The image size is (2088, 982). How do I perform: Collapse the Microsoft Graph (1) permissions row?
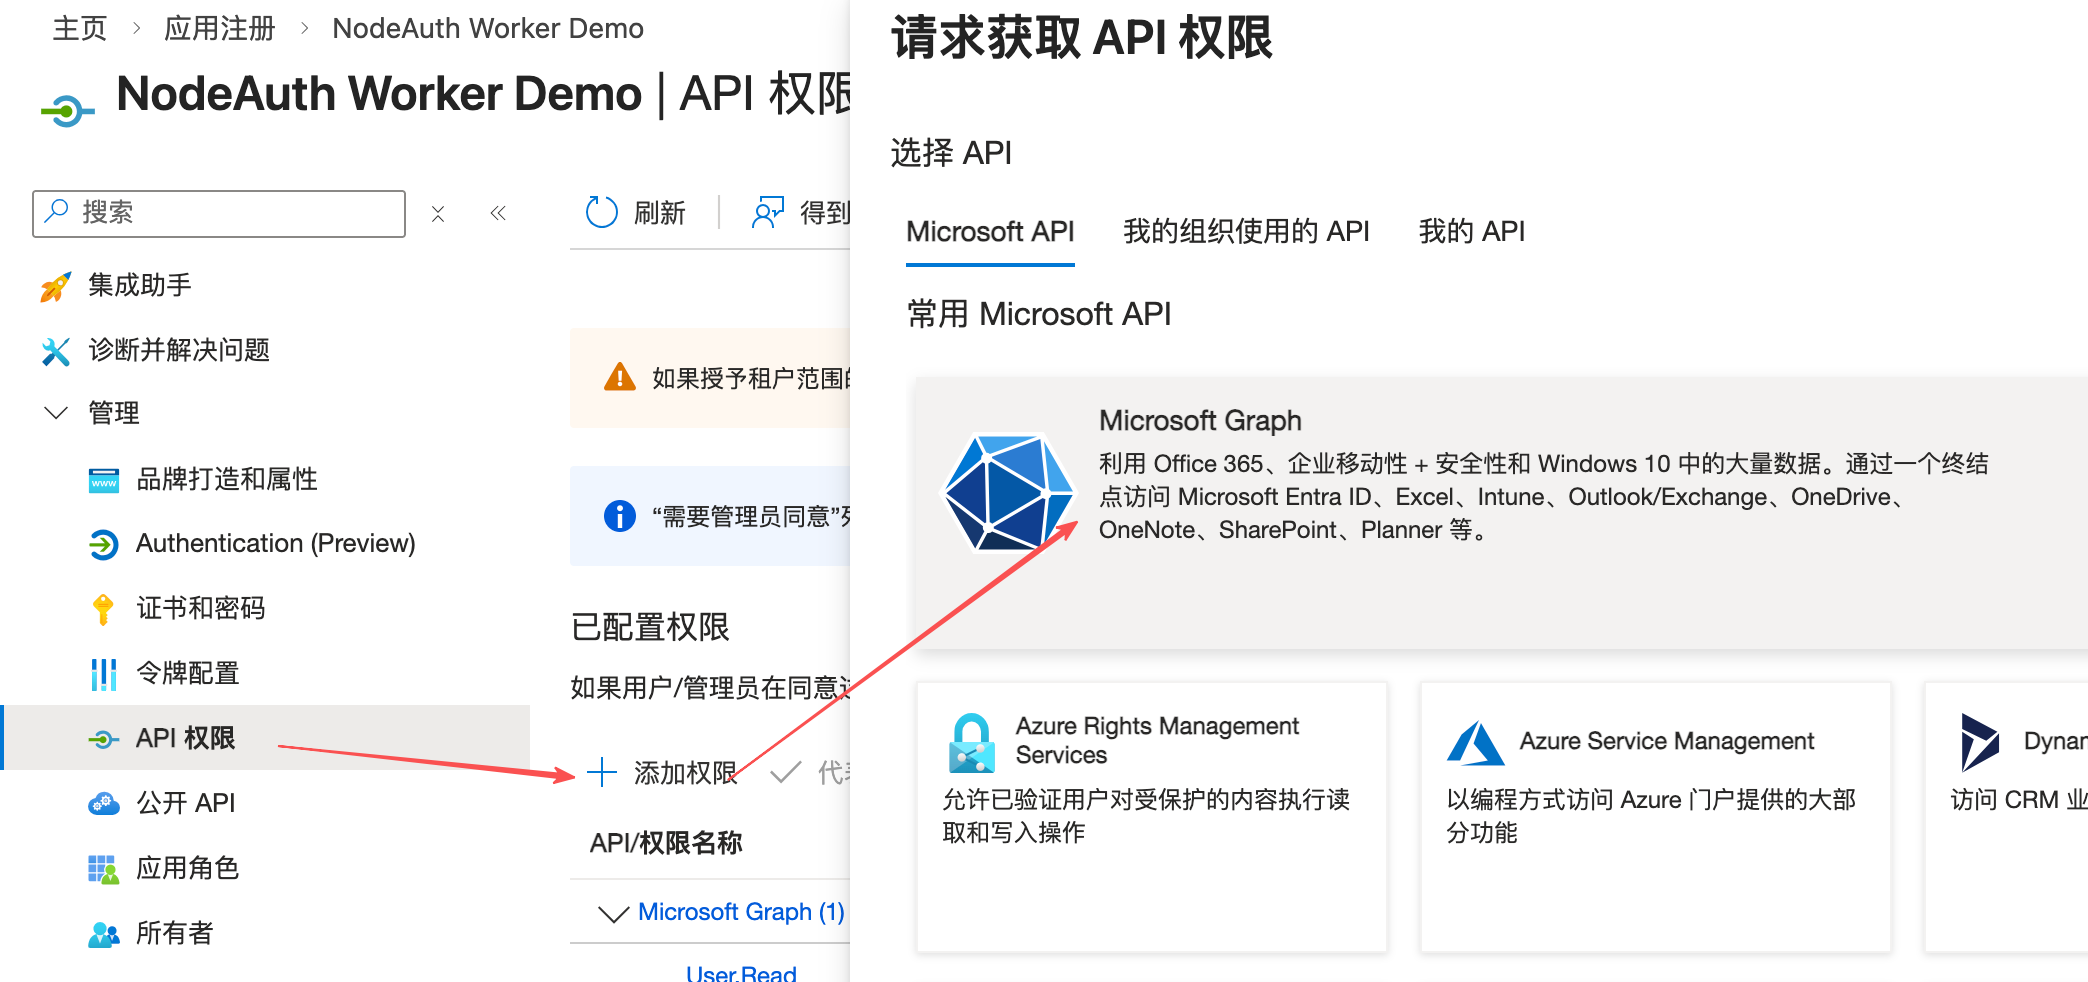[x=612, y=913]
